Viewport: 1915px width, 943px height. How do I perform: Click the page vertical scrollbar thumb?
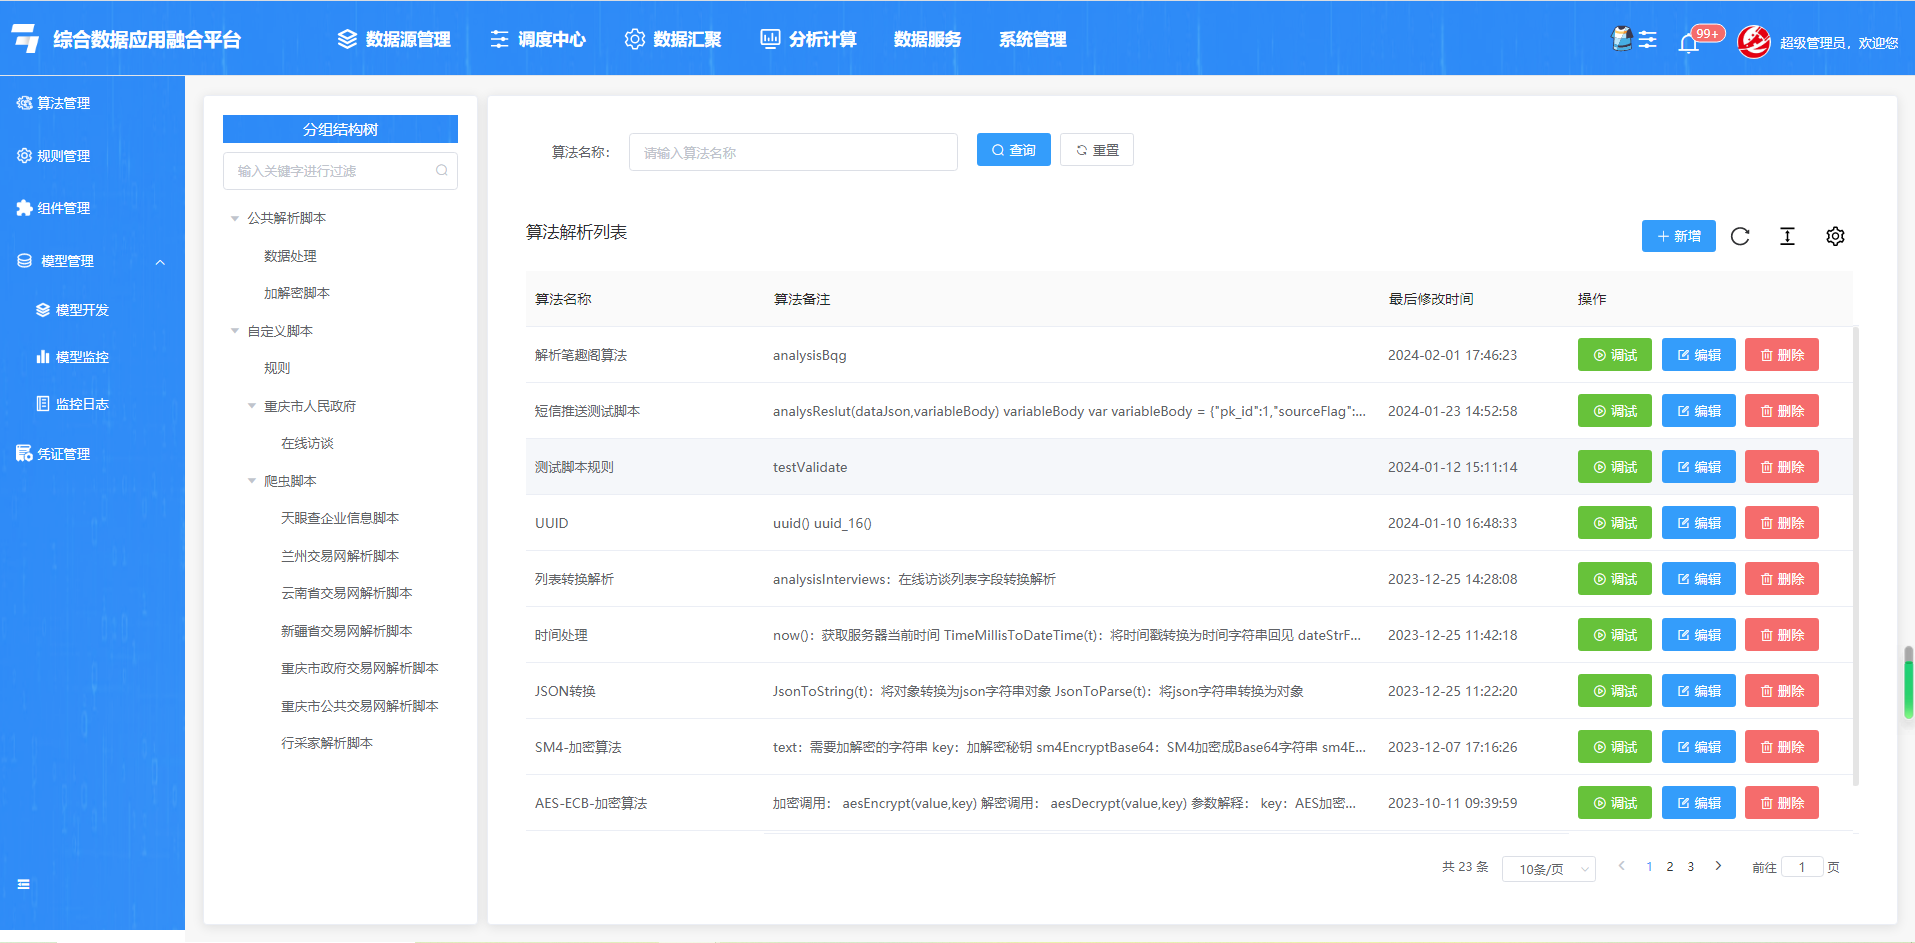point(1908,683)
